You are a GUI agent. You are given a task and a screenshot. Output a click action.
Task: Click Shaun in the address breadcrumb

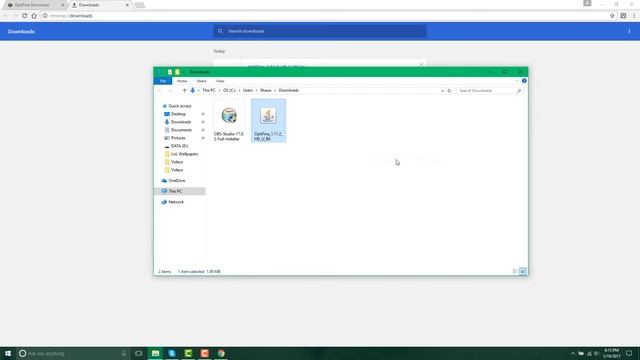coord(266,90)
